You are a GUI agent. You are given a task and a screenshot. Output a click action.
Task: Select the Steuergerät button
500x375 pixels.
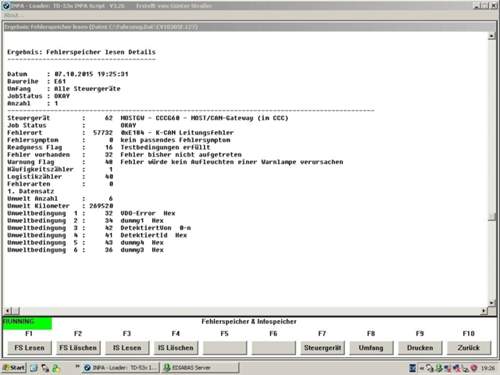[322, 348]
